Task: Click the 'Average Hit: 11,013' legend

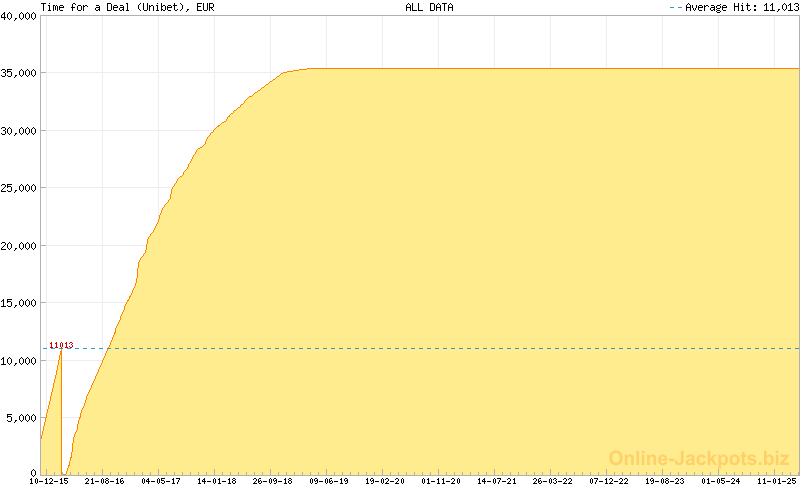Action: pos(734,7)
